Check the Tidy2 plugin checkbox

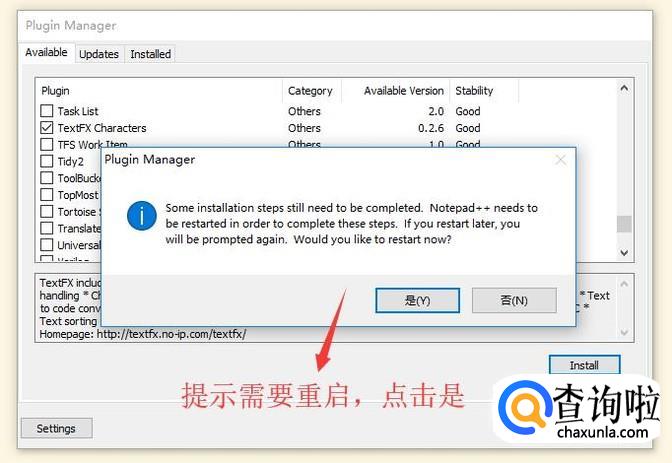(x=47, y=161)
